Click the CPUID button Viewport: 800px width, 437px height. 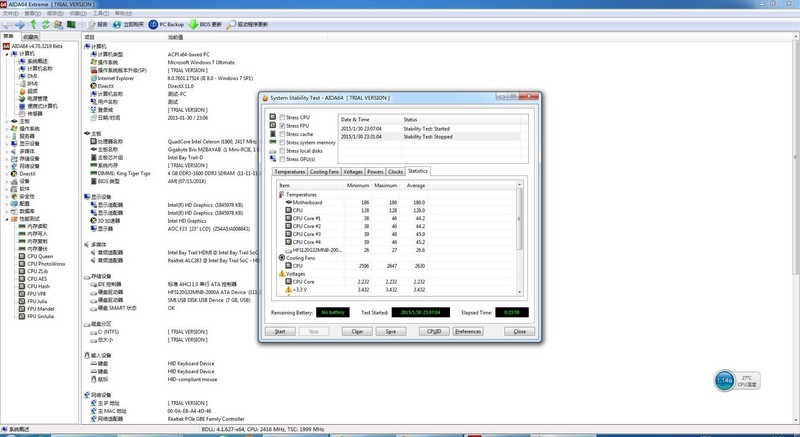click(434, 331)
